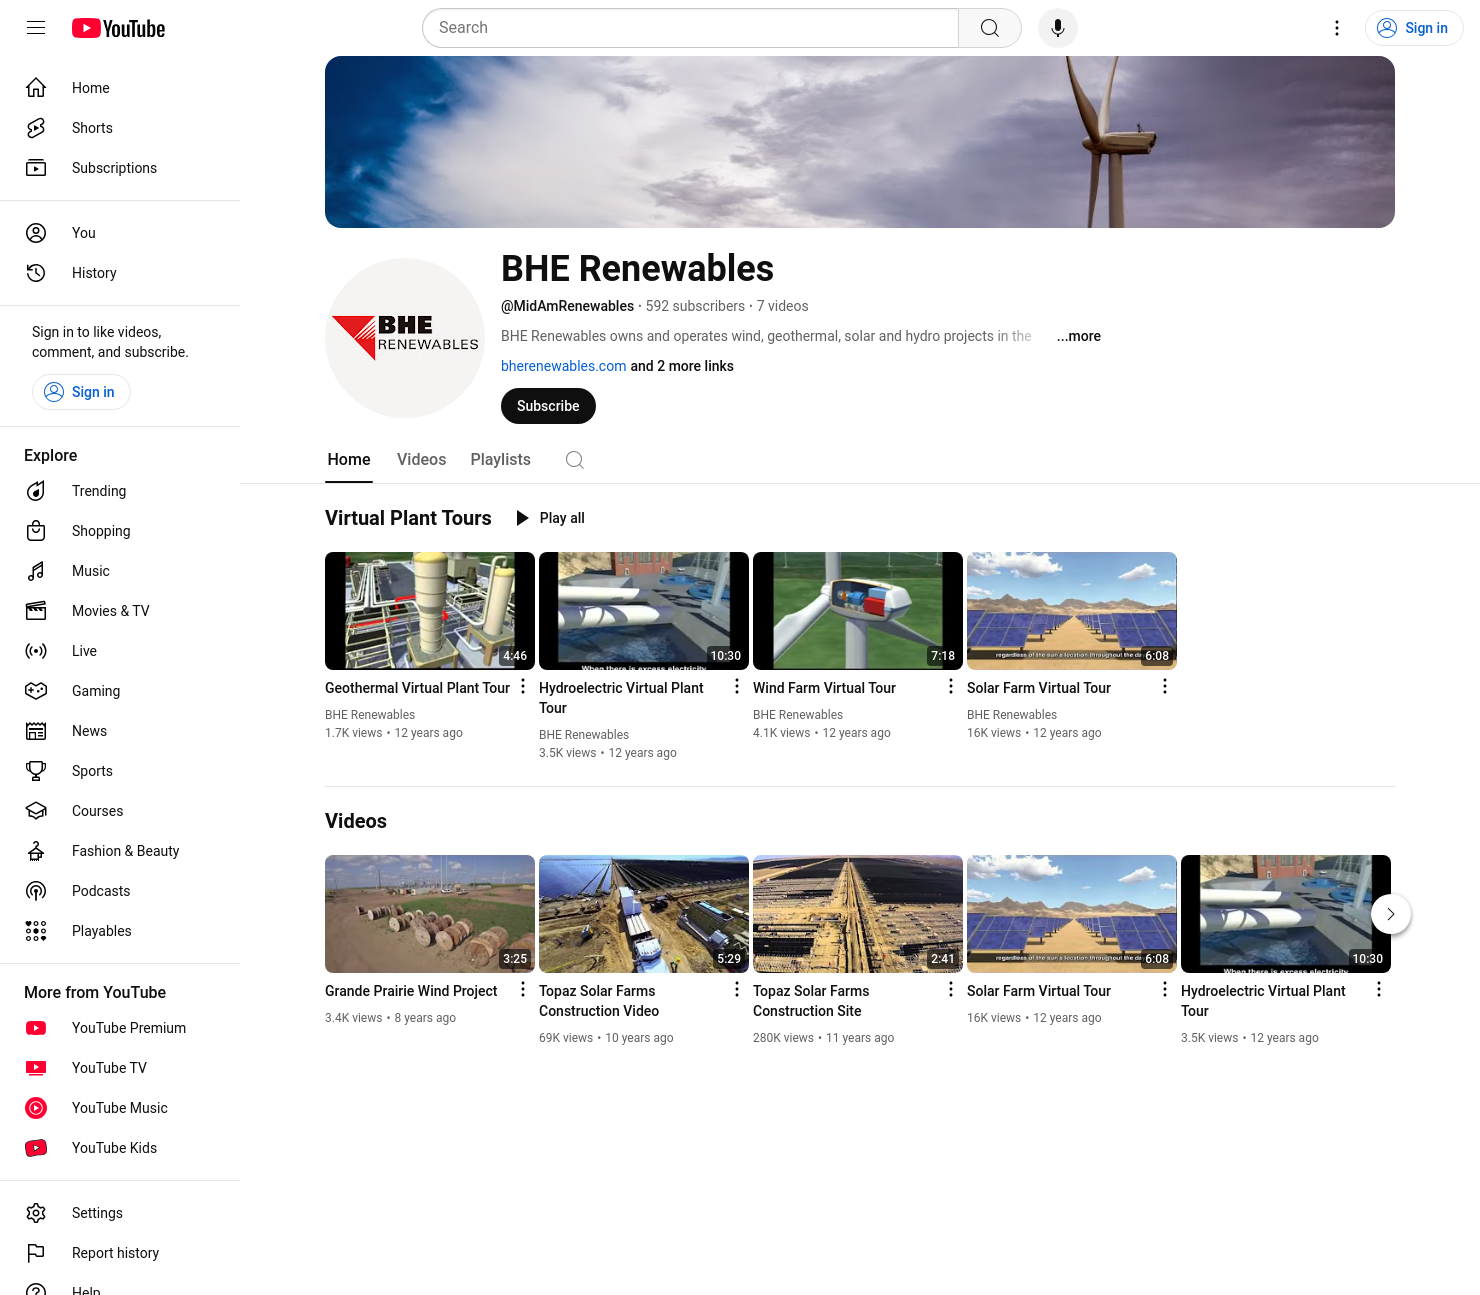This screenshot has width=1480, height=1295.
Task: Open Subscriptions in the sidebar
Action: coord(120,168)
